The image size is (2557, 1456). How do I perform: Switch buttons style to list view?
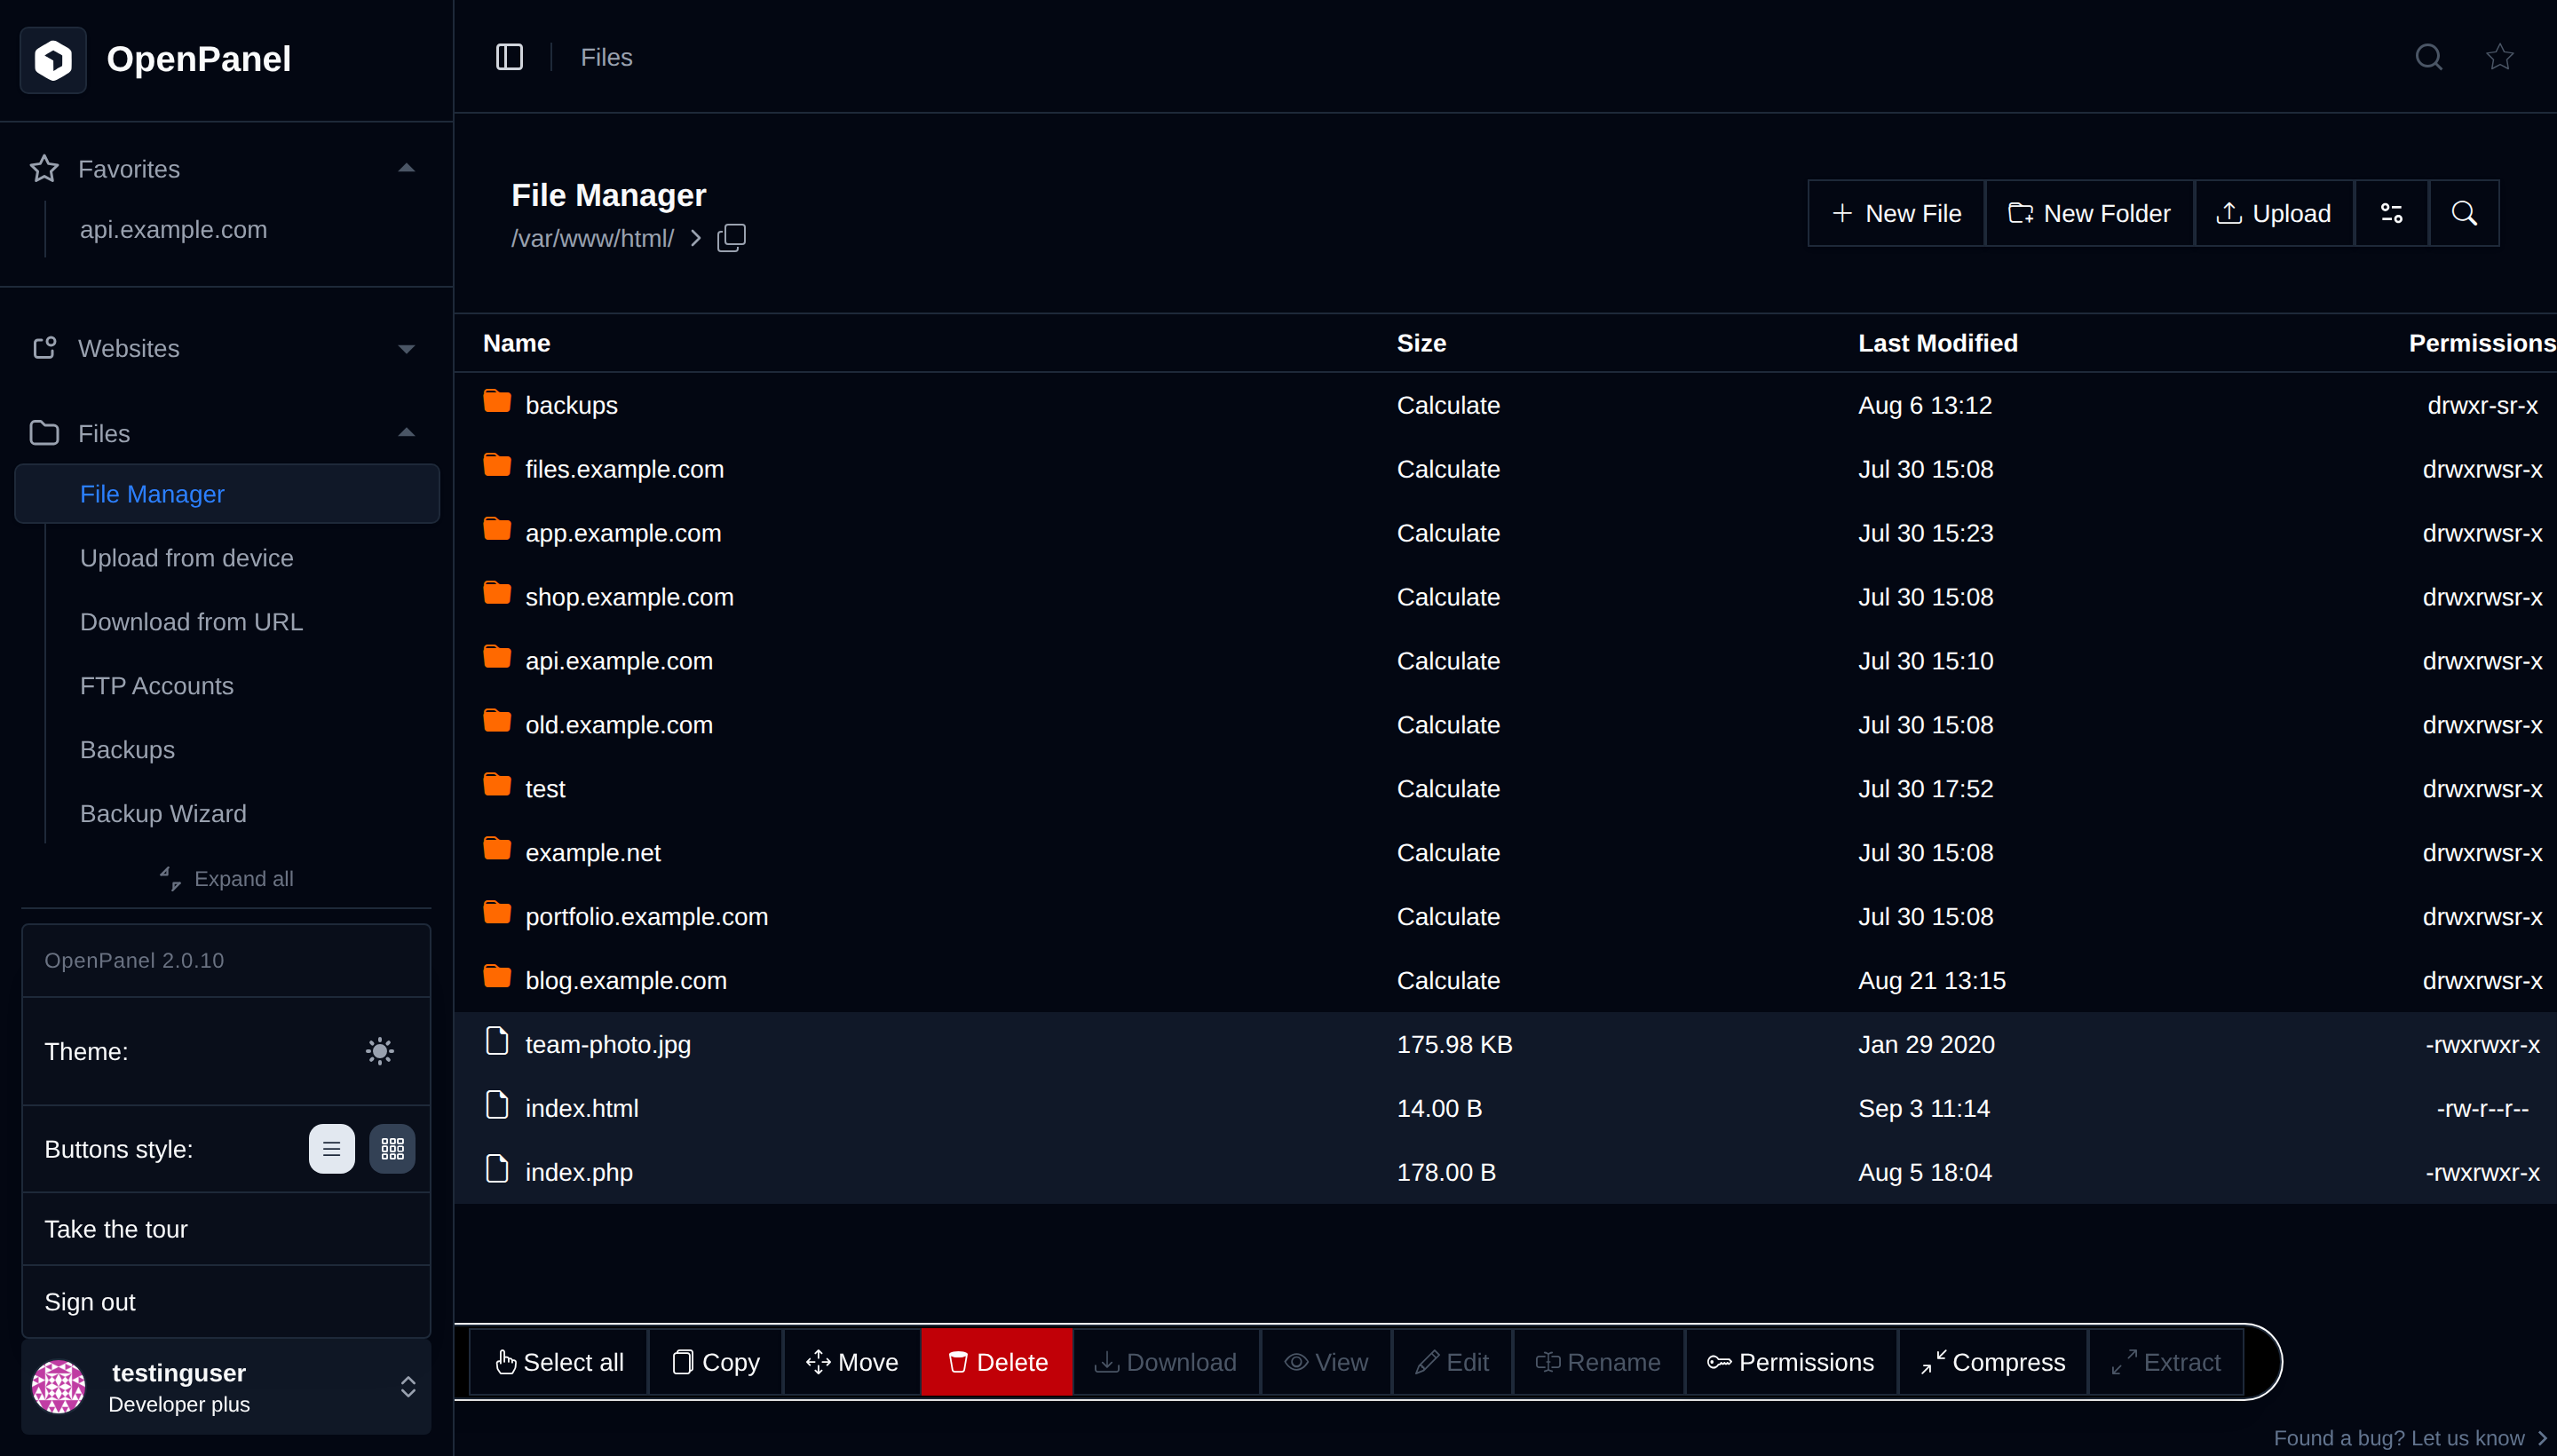(332, 1149)
